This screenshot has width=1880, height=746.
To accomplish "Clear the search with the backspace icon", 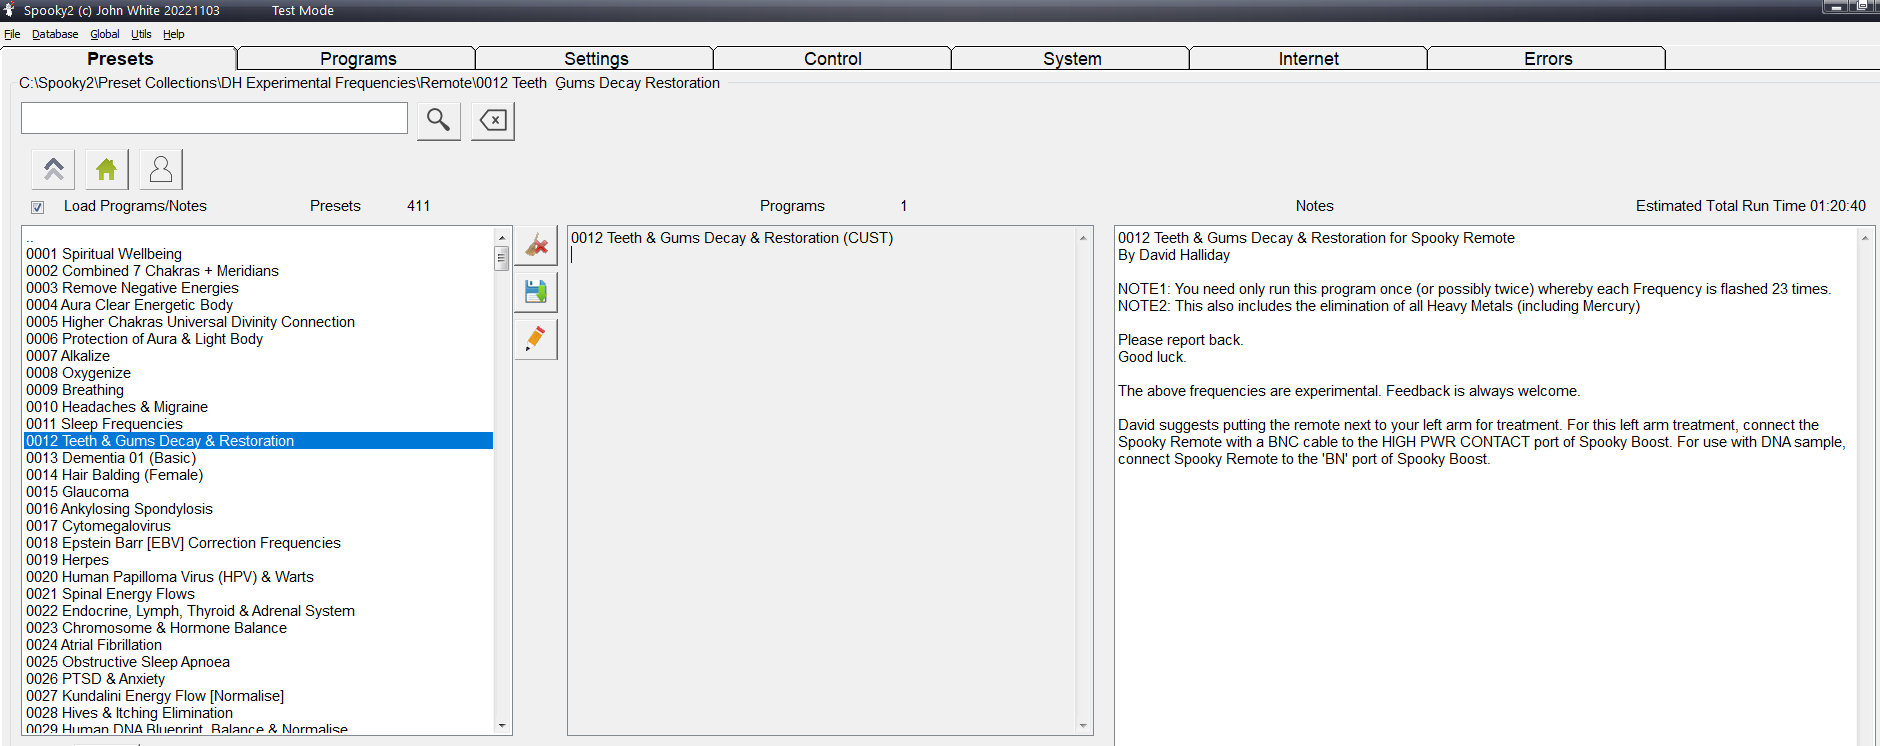I will click(492, 120).
